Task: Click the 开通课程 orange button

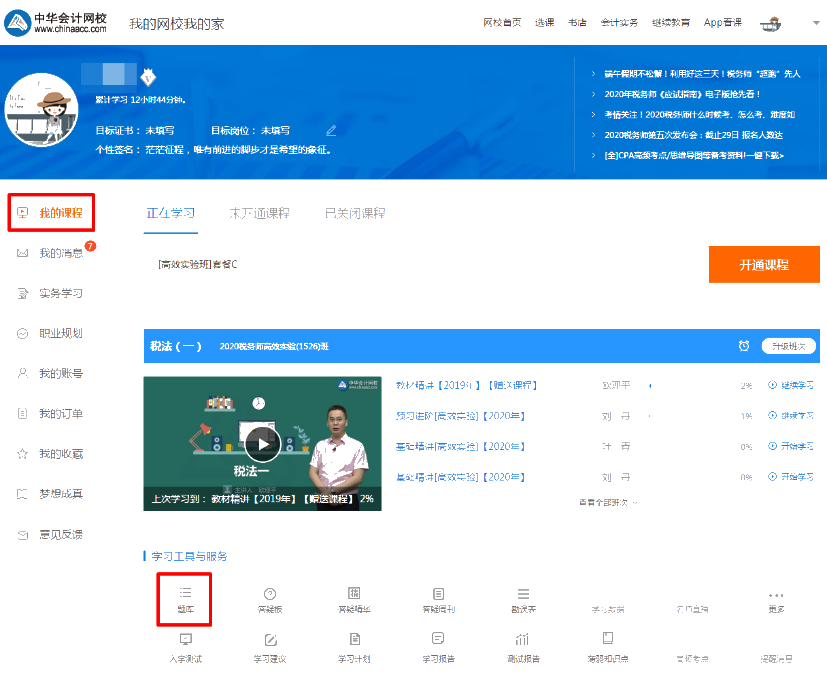Action: pos(763,264)
